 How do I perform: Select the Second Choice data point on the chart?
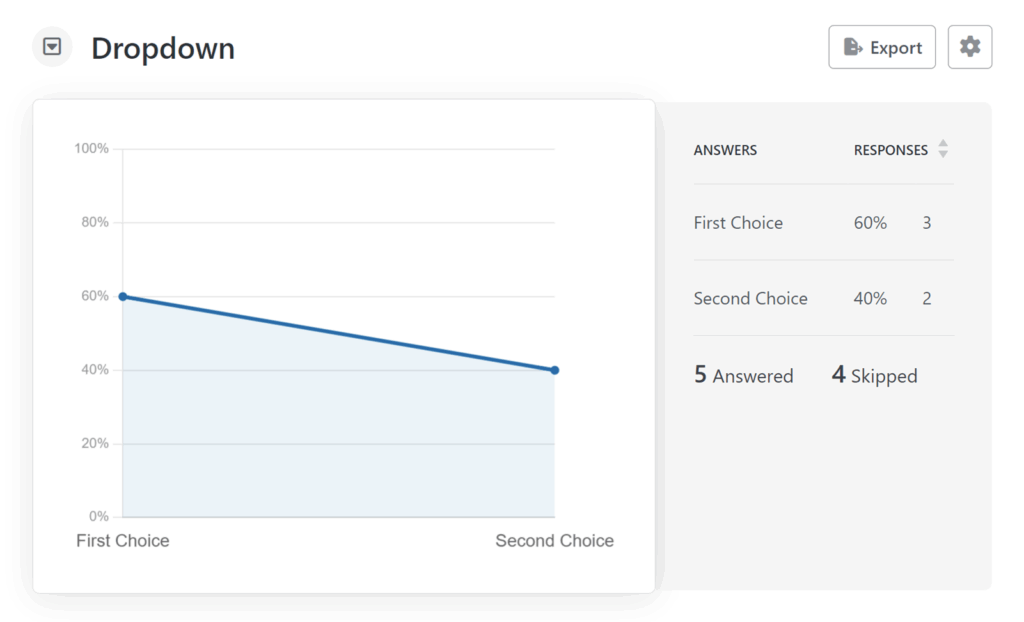pyautogui.click(x=554, y=370)
